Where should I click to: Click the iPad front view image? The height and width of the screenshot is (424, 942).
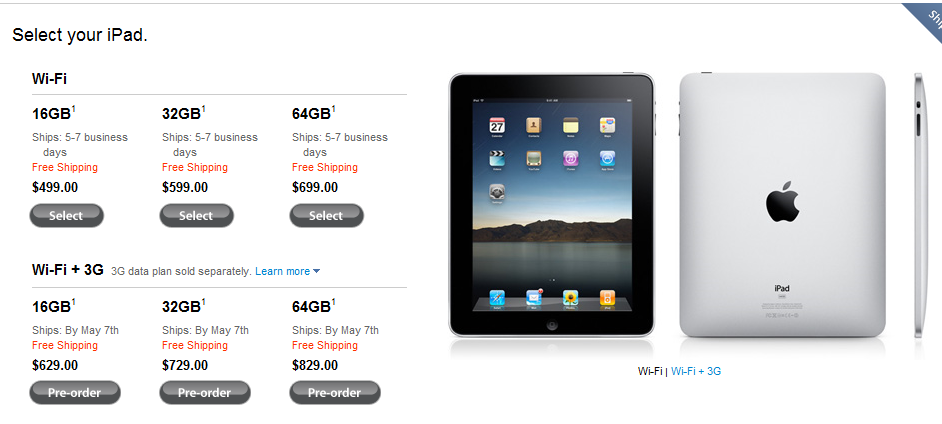pyautogui.click(x=552, y=205)
